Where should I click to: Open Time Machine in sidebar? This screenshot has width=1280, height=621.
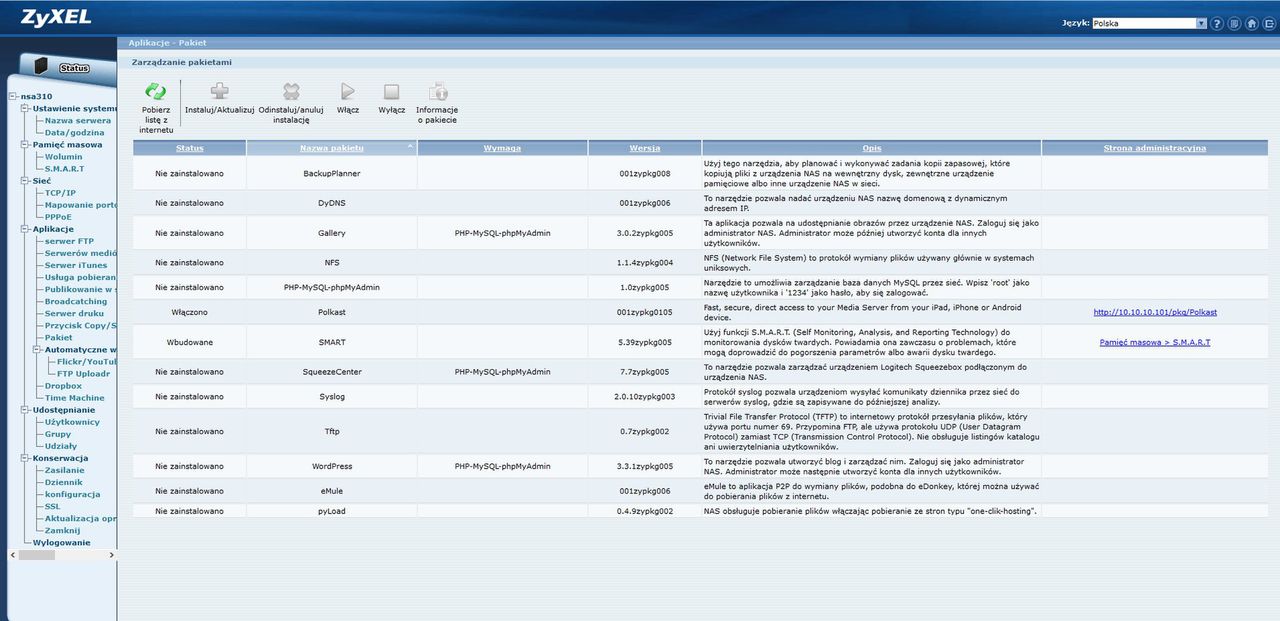74,398
